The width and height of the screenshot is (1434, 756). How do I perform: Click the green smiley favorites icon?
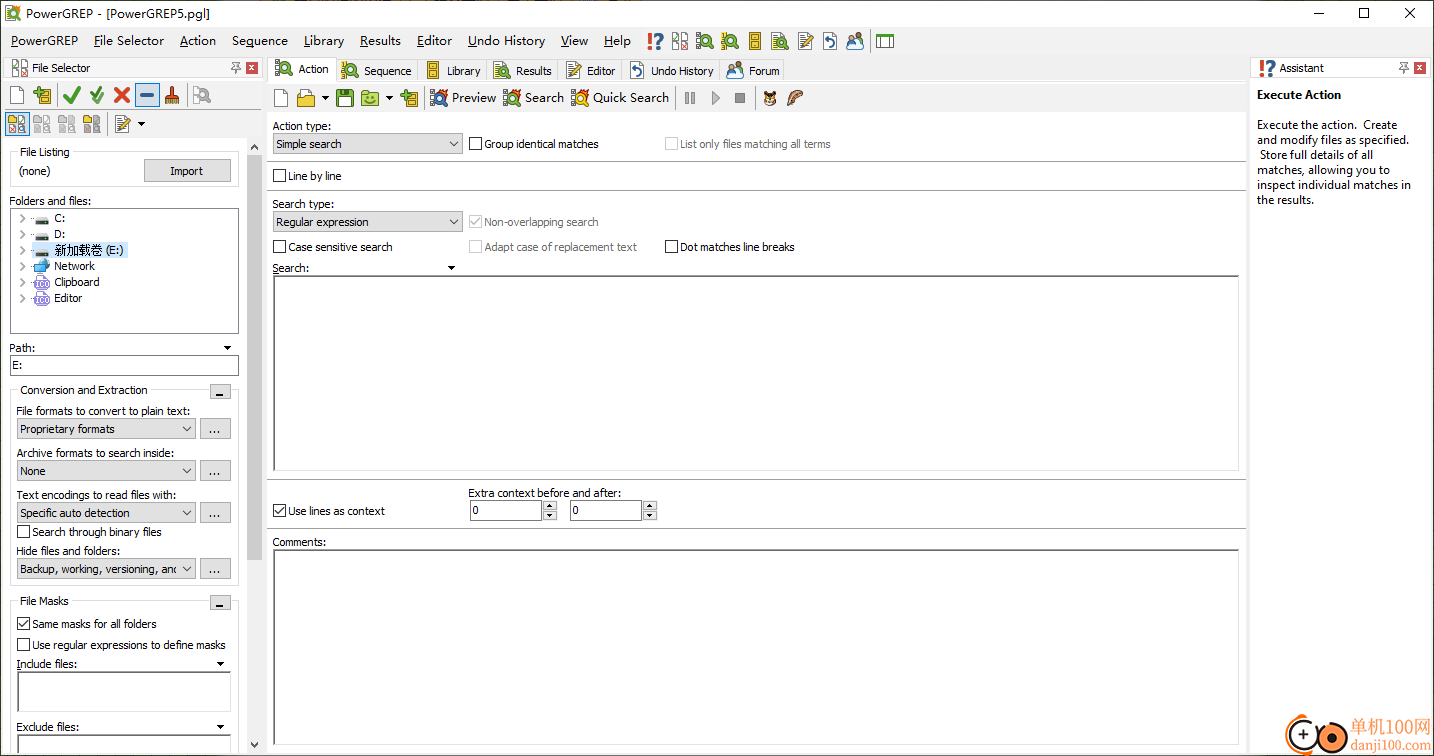370,98
